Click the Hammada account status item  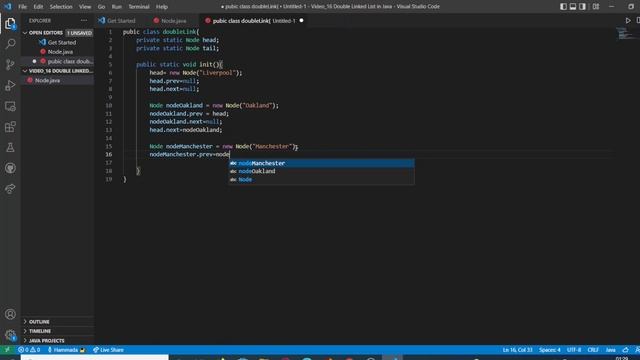pyautogui.click(x=66, y=350)
